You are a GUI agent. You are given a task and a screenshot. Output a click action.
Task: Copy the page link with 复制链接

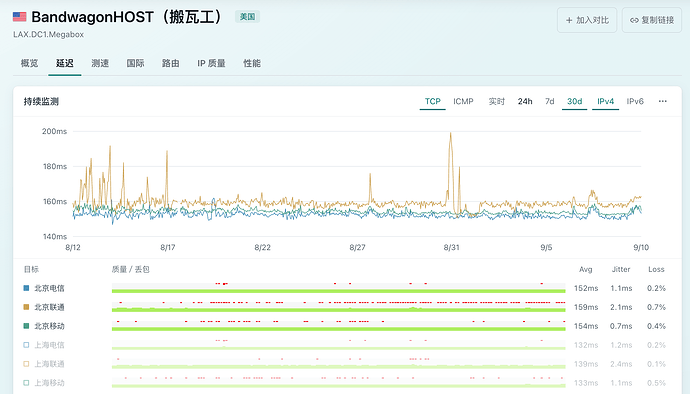pyautogui.click(x=652, y=20)
